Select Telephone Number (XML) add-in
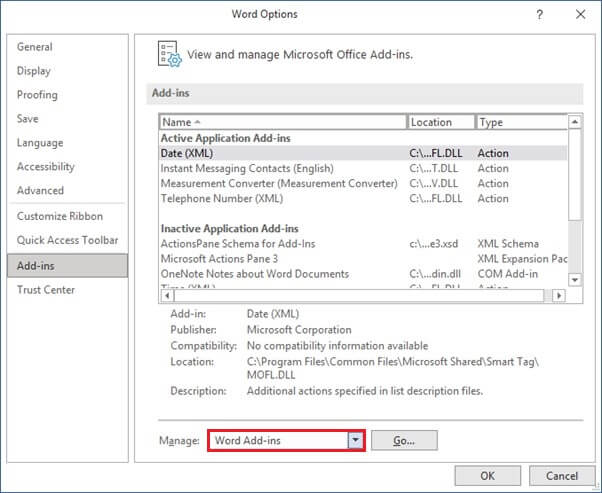 point(363,199)
